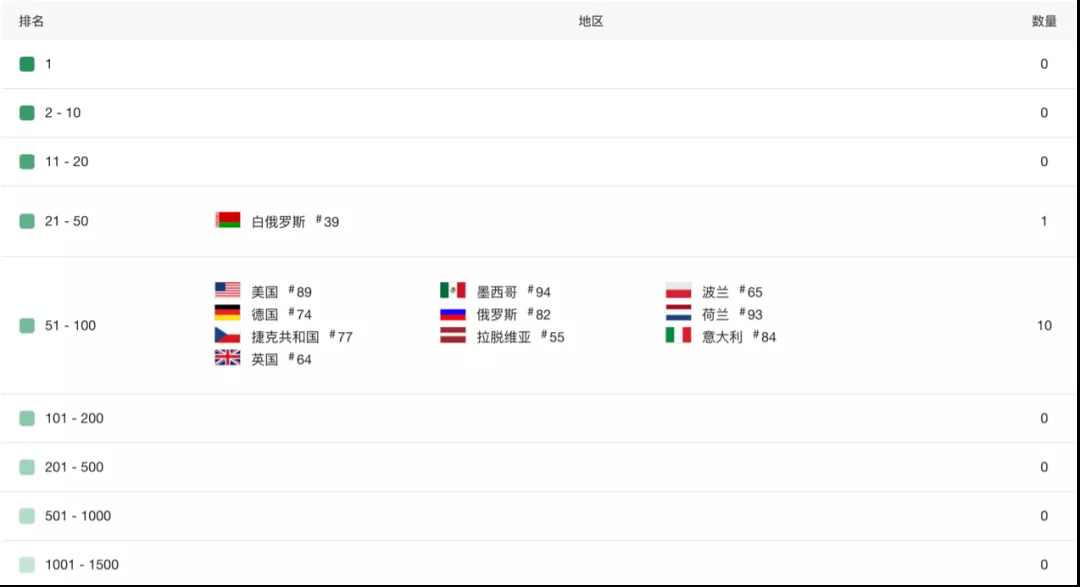Click the color swatch for rank 1001 - 1500
1080x587 pixels.
pyautogui.click(x=27, y=565)
